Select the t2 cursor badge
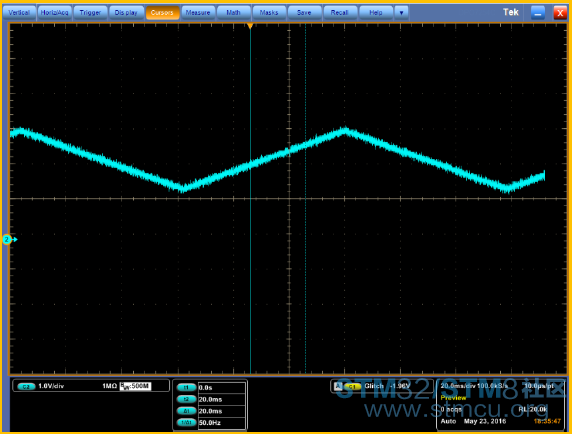The image size is (573, 434). coord(186,399)
